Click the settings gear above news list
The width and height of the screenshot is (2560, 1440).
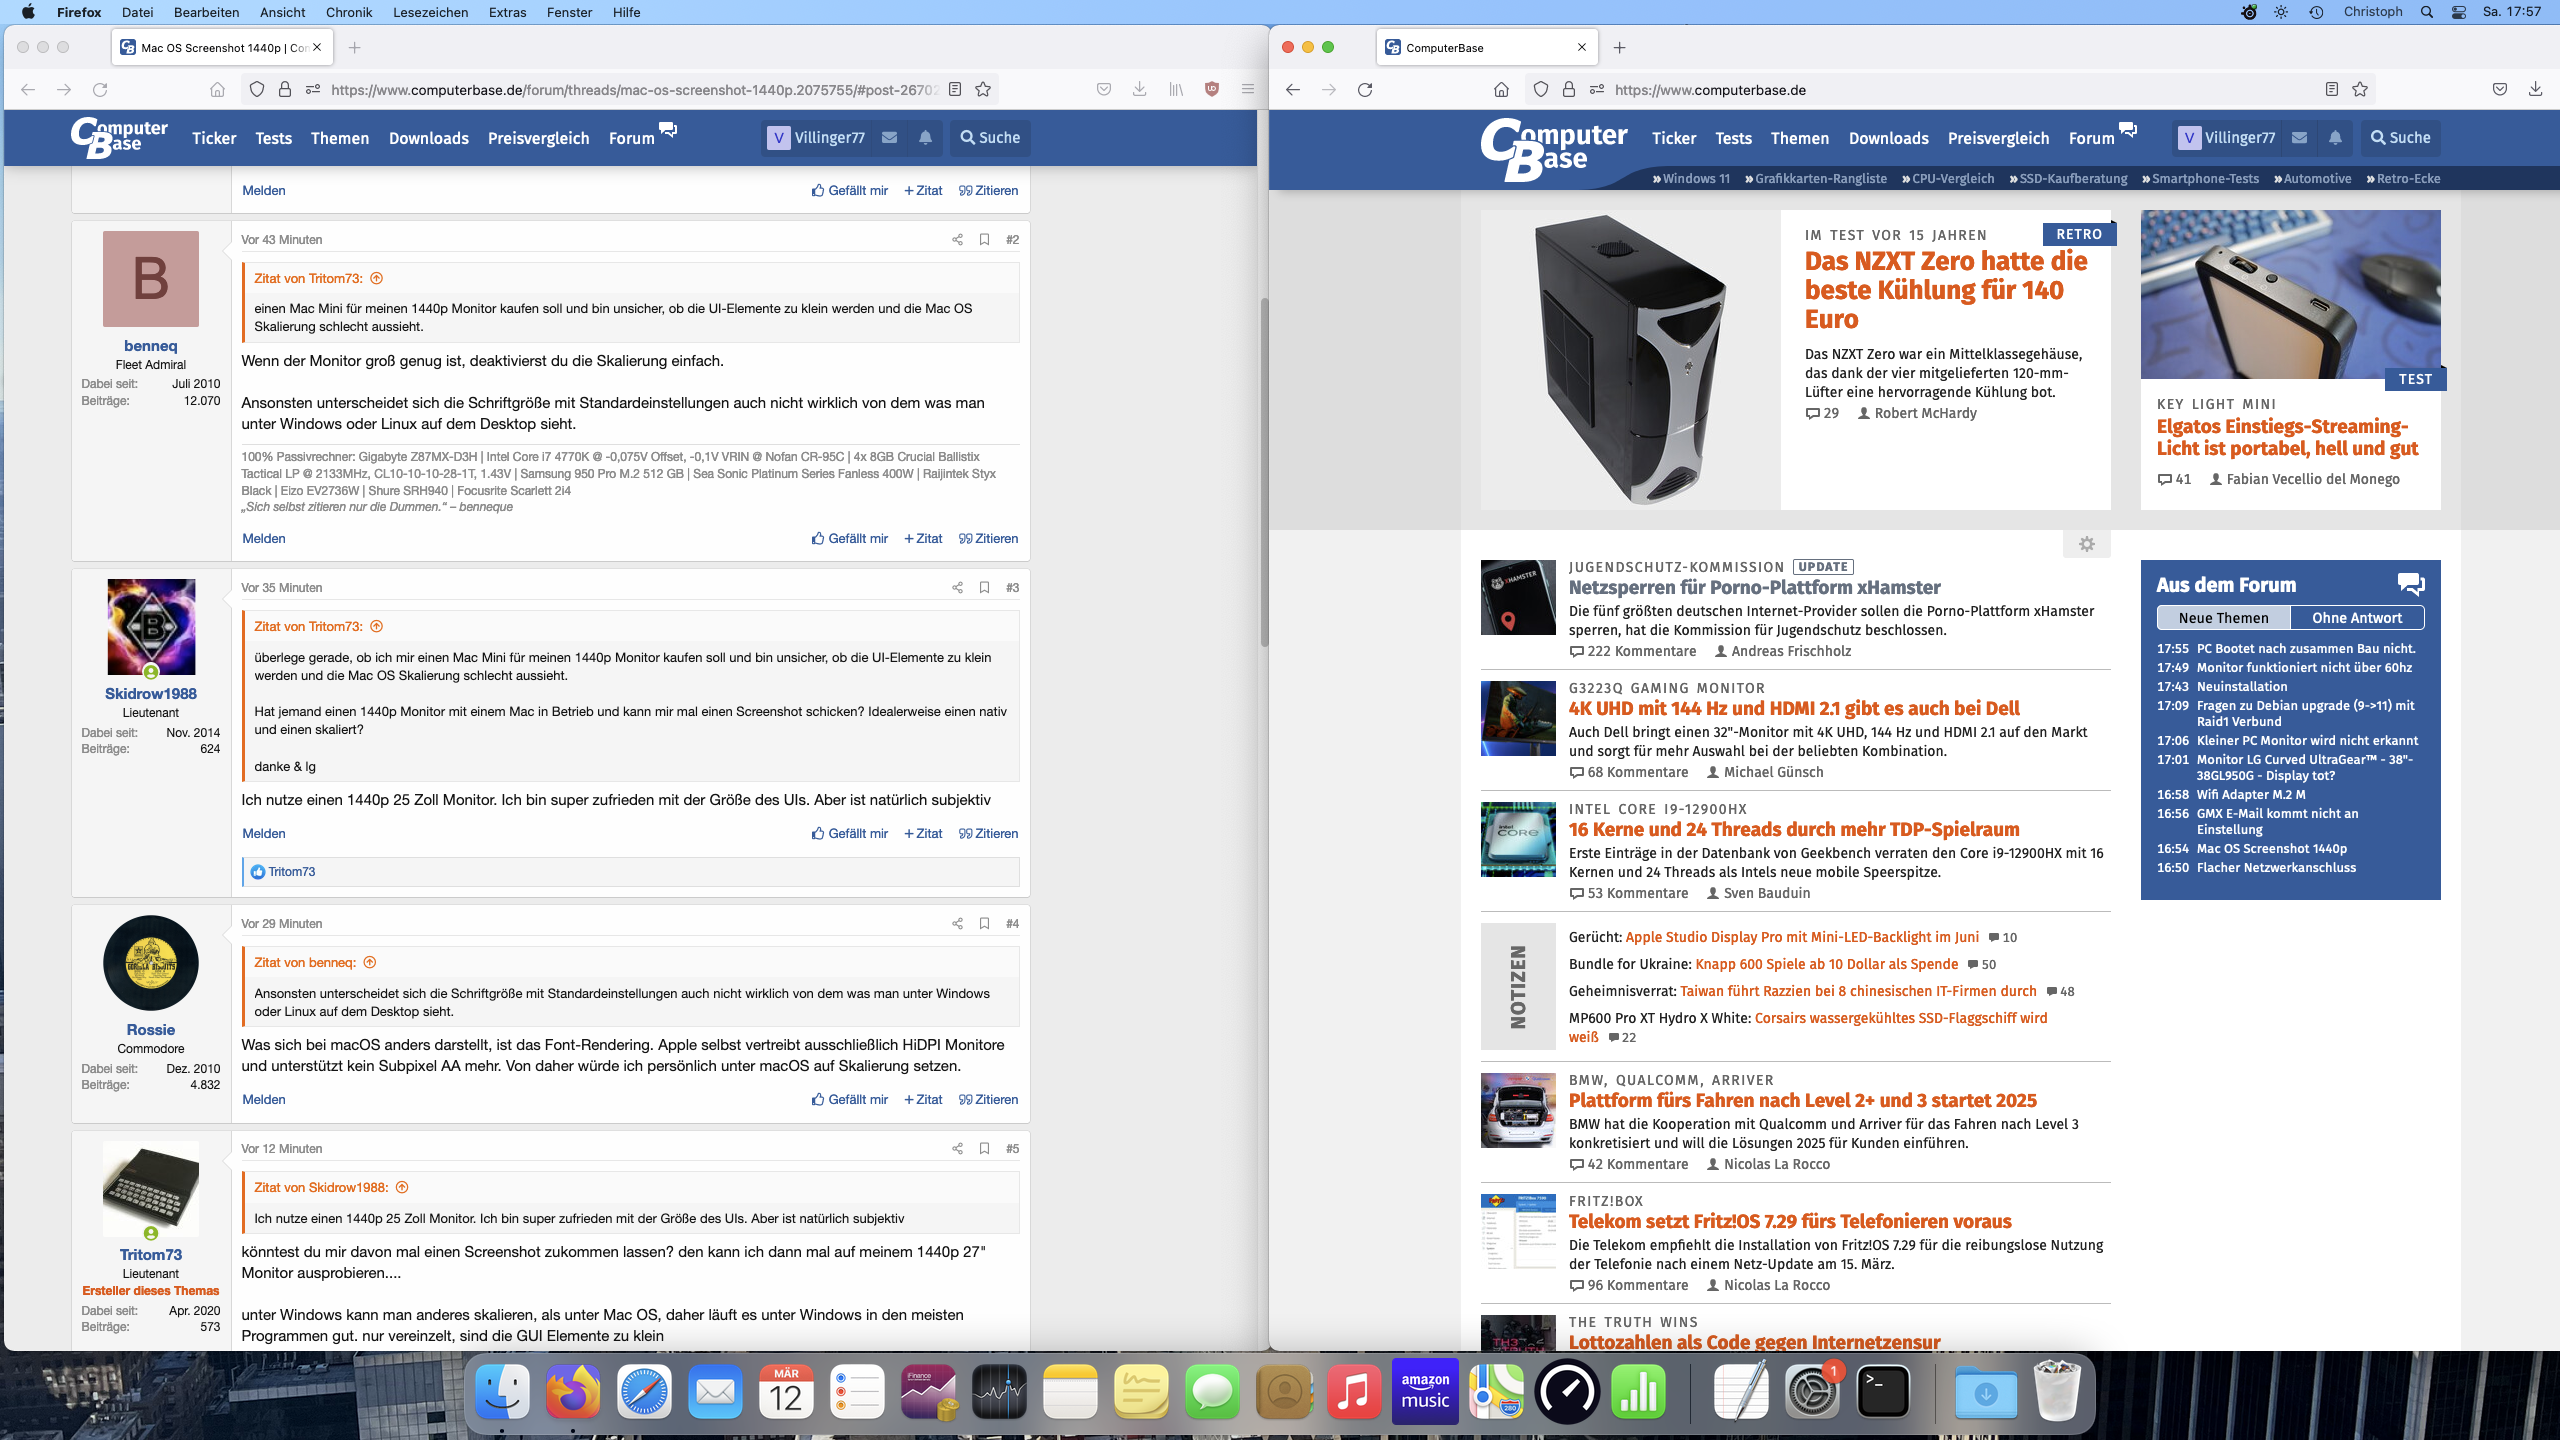[2086, 544]
